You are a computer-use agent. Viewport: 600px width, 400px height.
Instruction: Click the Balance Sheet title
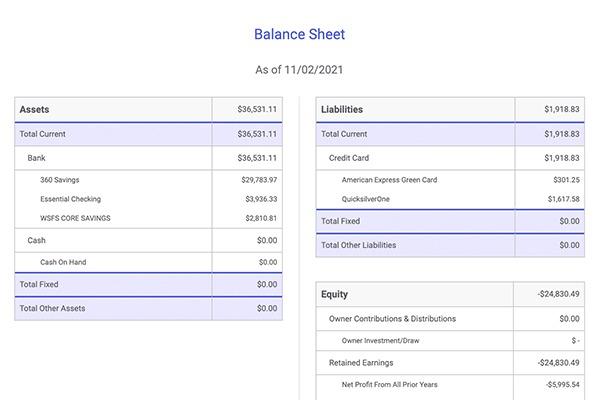click(x=299, y=35)
